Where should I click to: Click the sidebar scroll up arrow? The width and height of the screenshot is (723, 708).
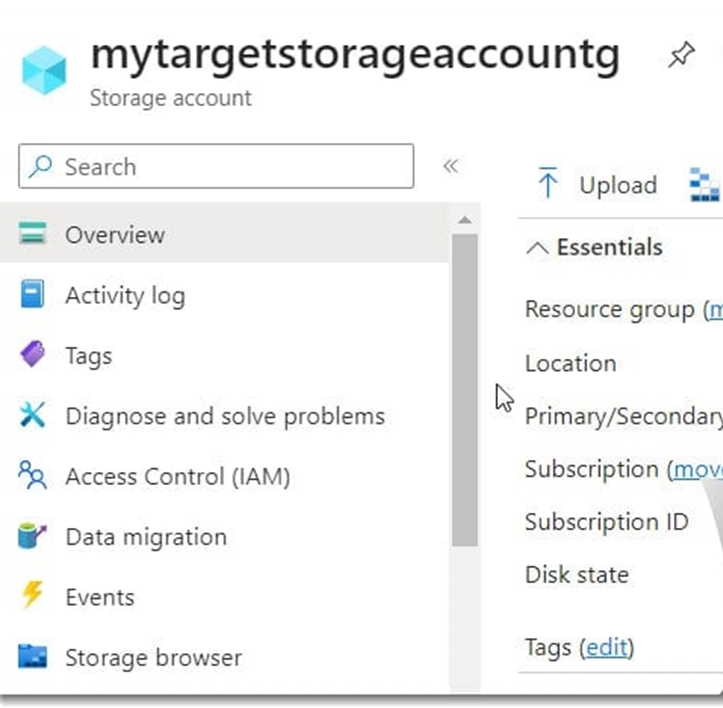[x=465, y=220]
